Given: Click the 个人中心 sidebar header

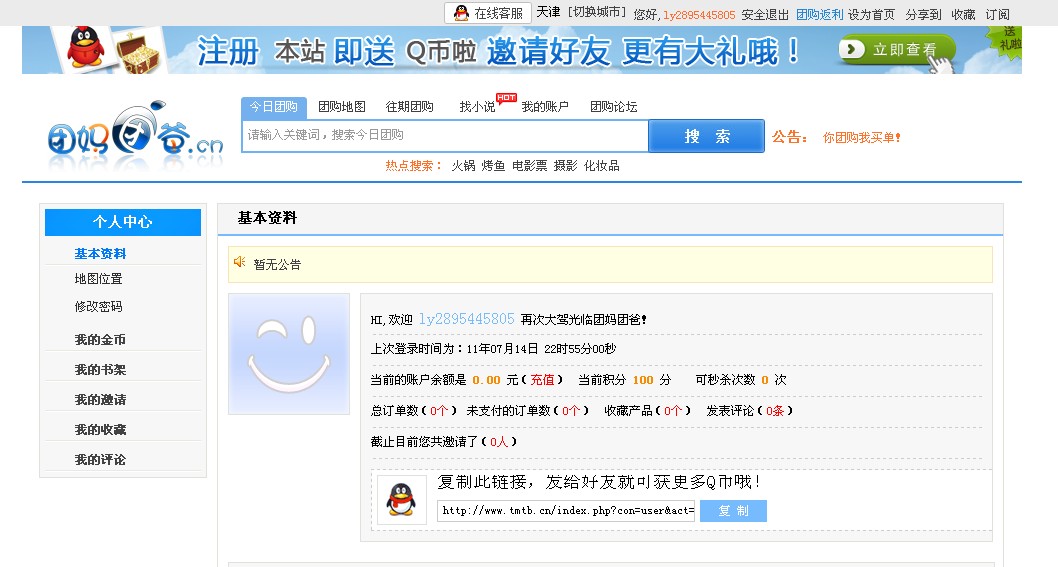Looking at the screenshot, I should click(123, 222).
